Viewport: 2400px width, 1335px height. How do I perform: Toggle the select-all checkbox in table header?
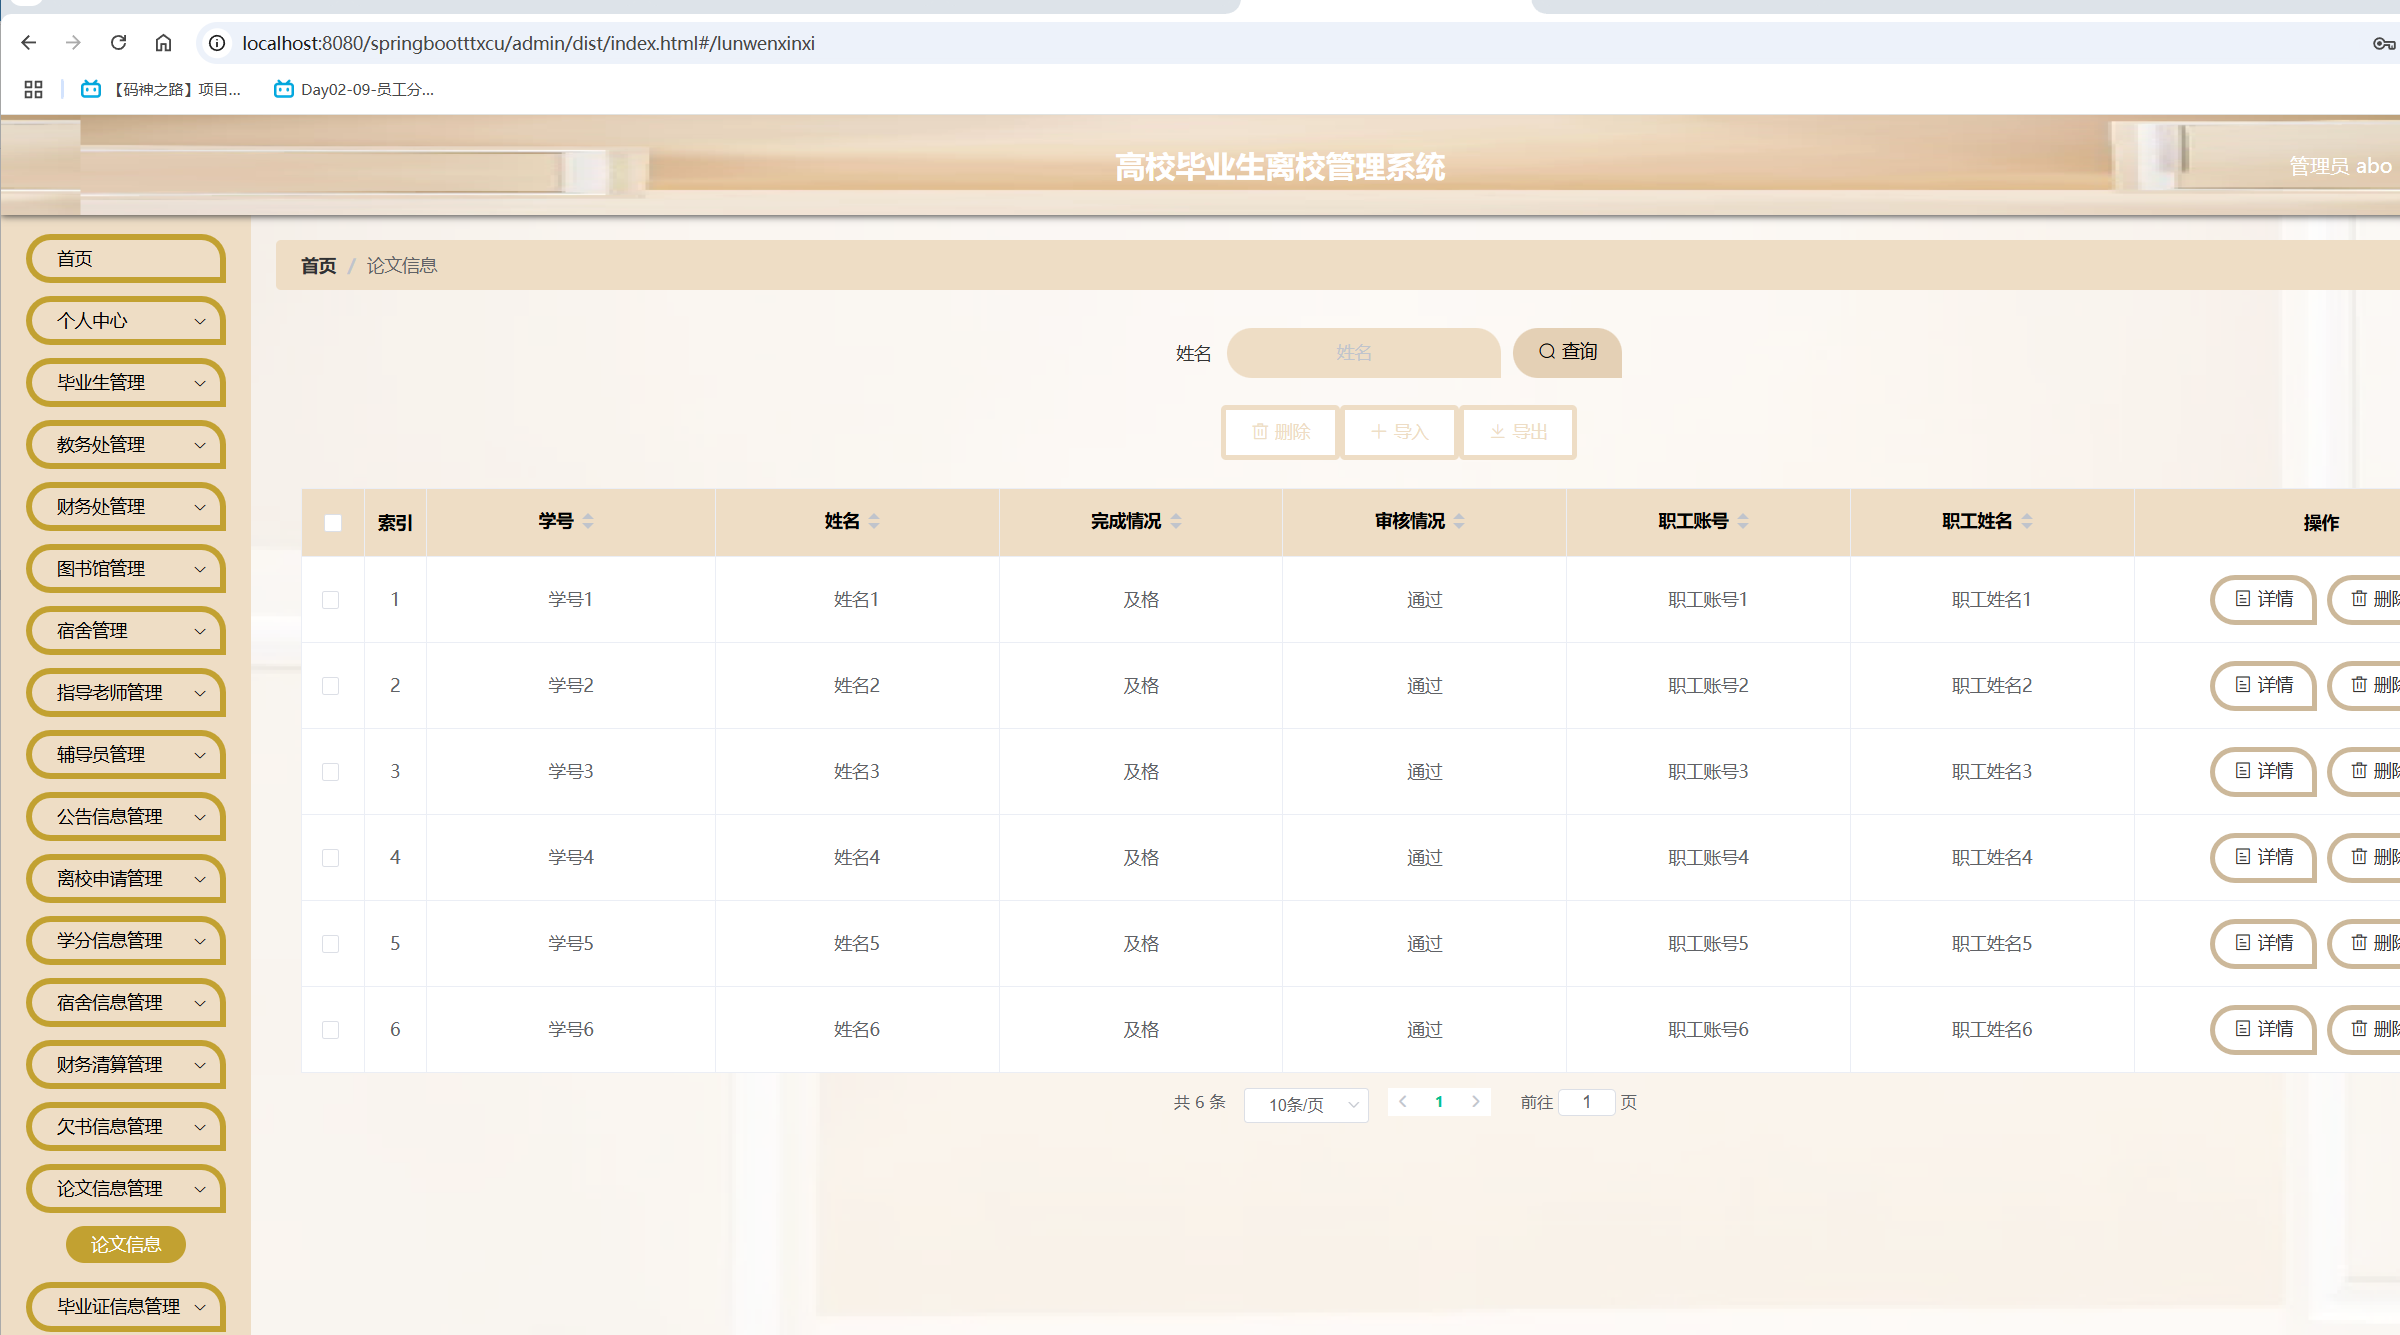(333, 523)
